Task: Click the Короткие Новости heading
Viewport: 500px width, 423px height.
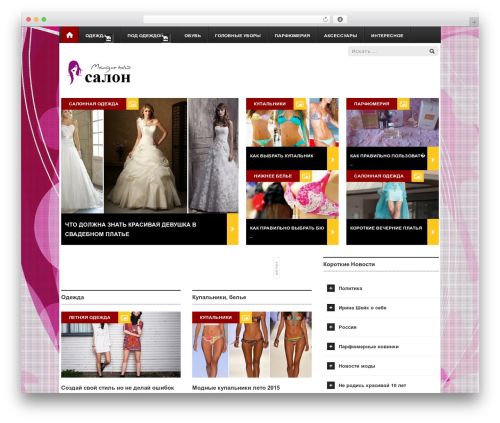Action: click(349, 264)
